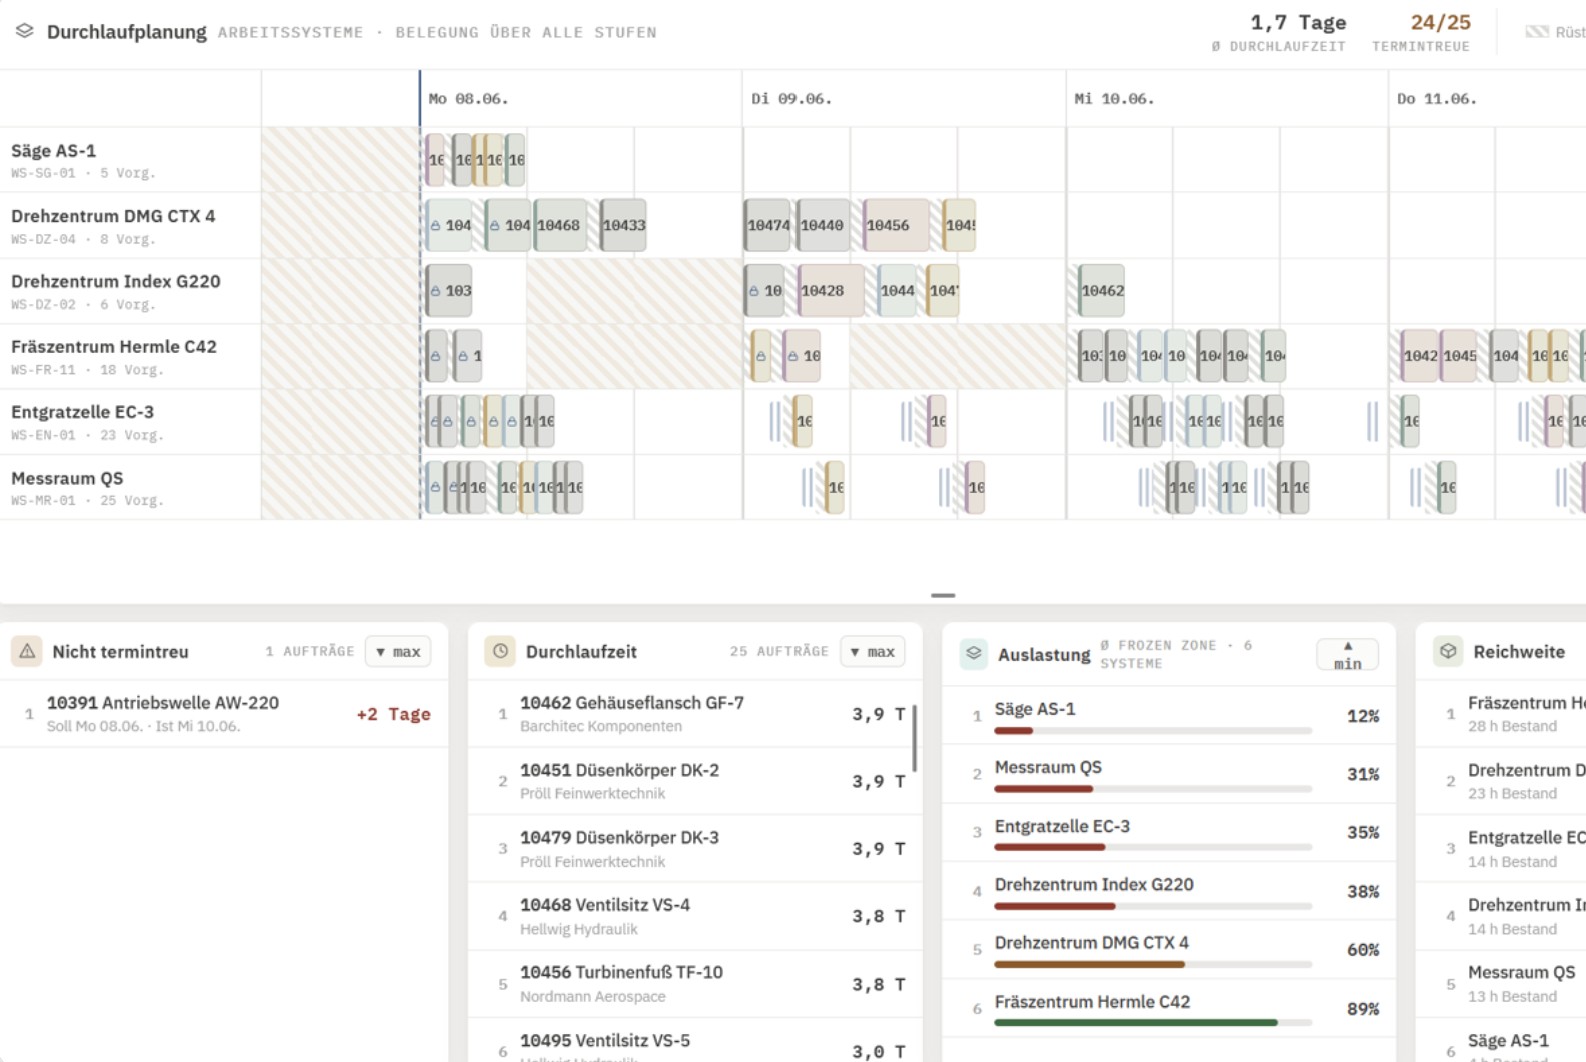Click the locked 103 block on Index G220
This screenshot has height=1062, width=1586.
[x=449, y=291]
